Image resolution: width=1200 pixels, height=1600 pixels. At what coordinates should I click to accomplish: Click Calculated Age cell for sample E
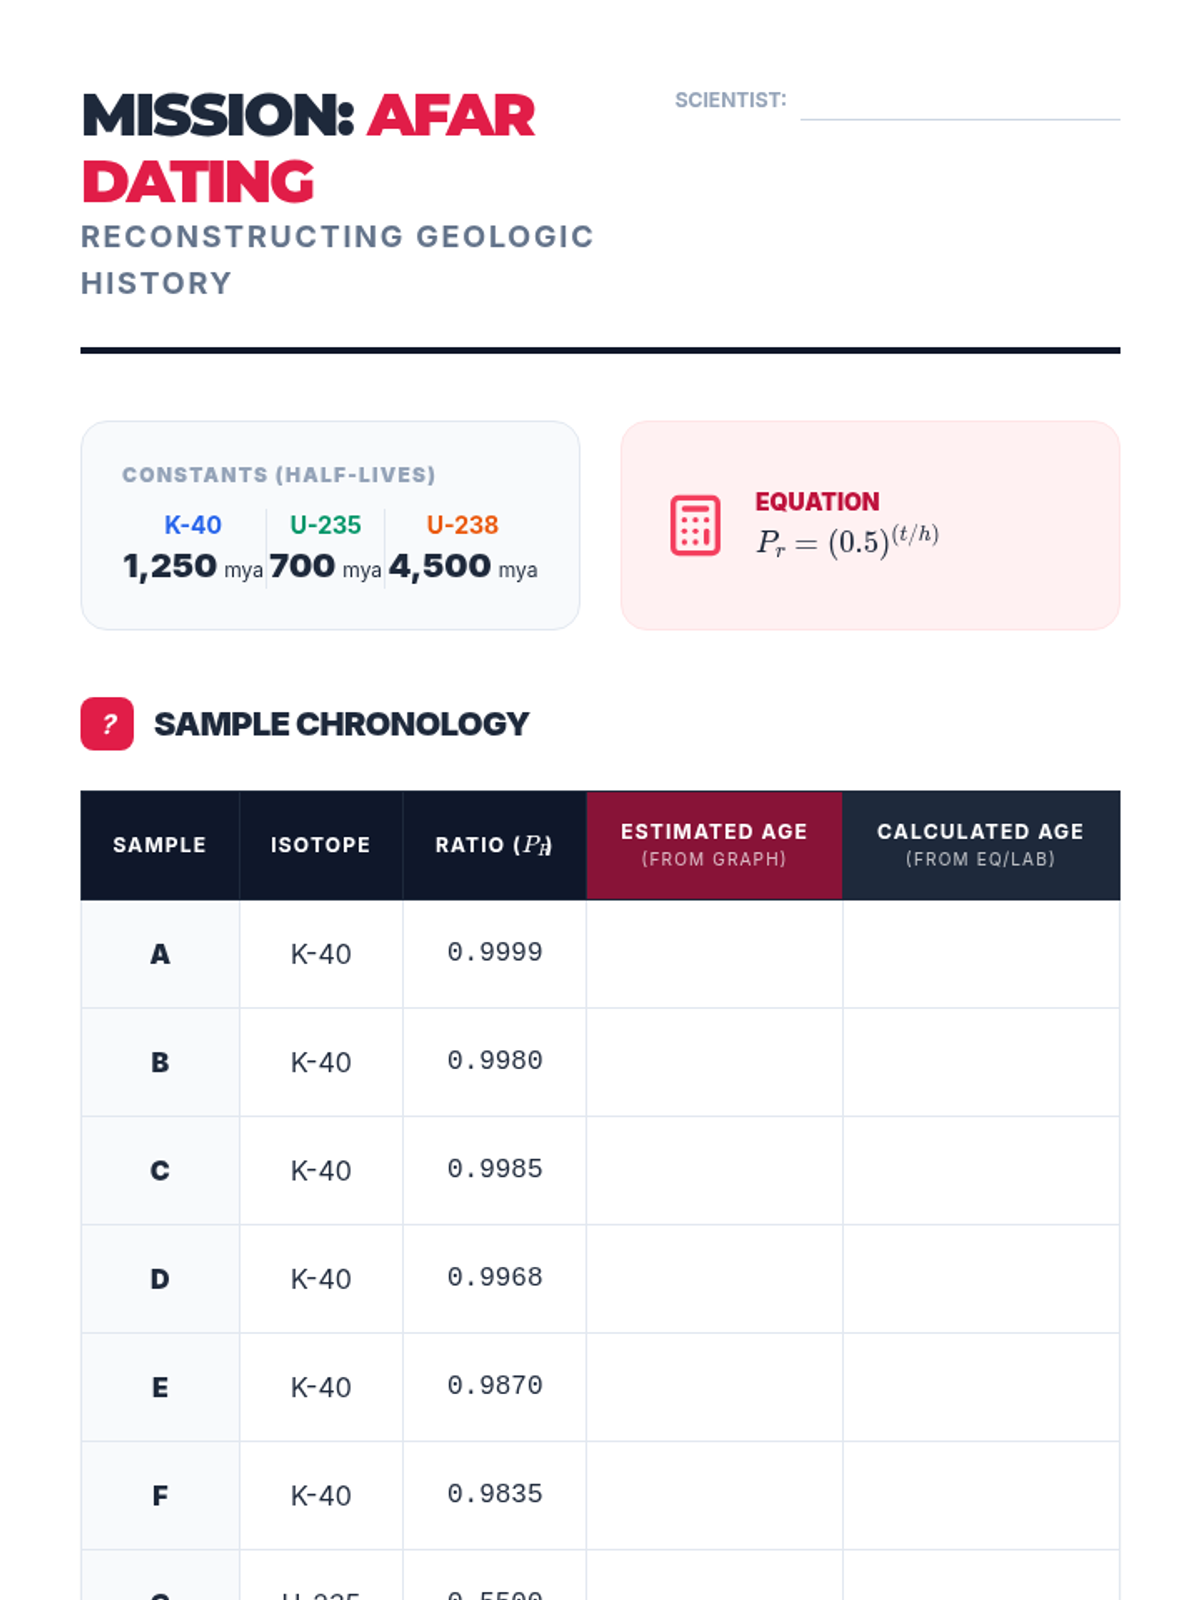coord(980,1387)
